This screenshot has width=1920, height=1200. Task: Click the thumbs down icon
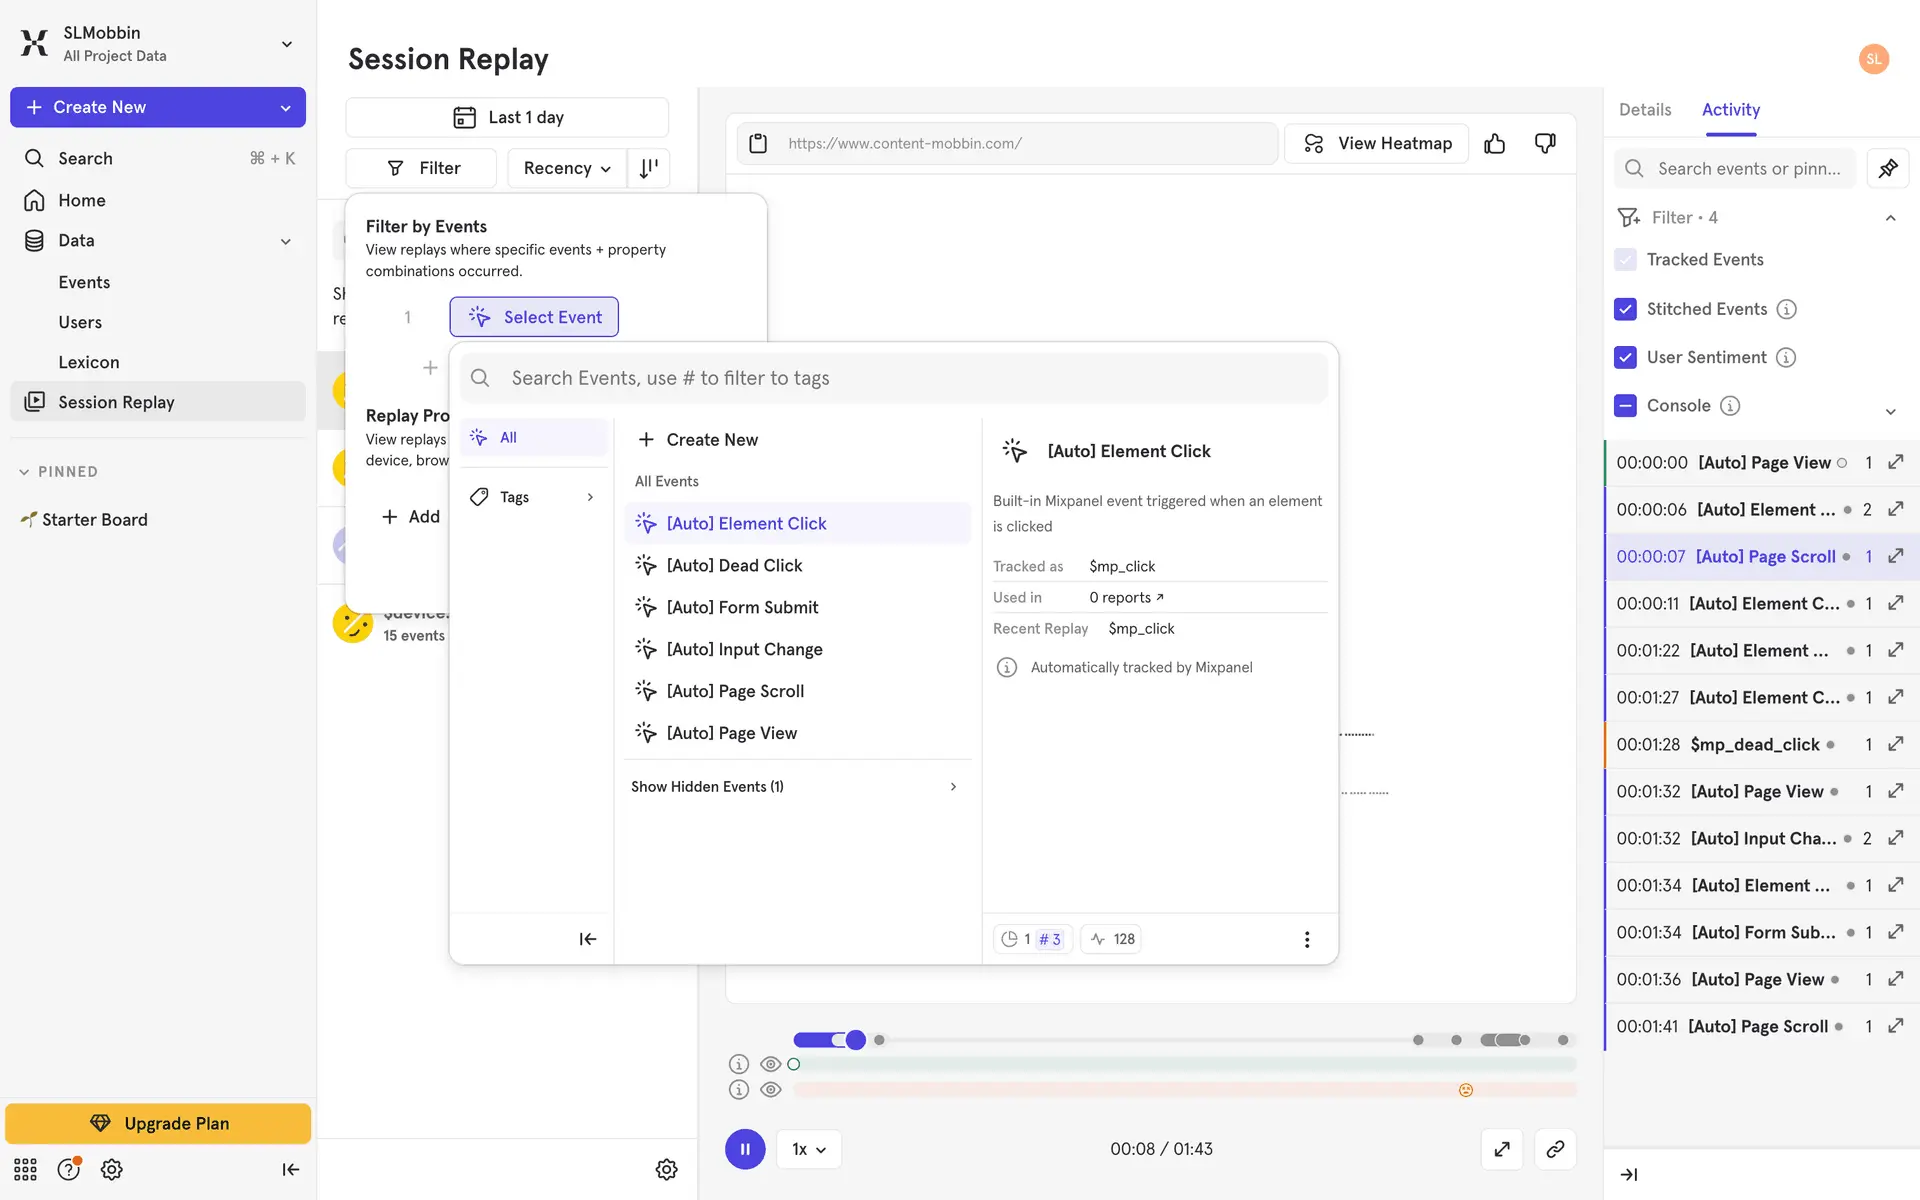1545,143
